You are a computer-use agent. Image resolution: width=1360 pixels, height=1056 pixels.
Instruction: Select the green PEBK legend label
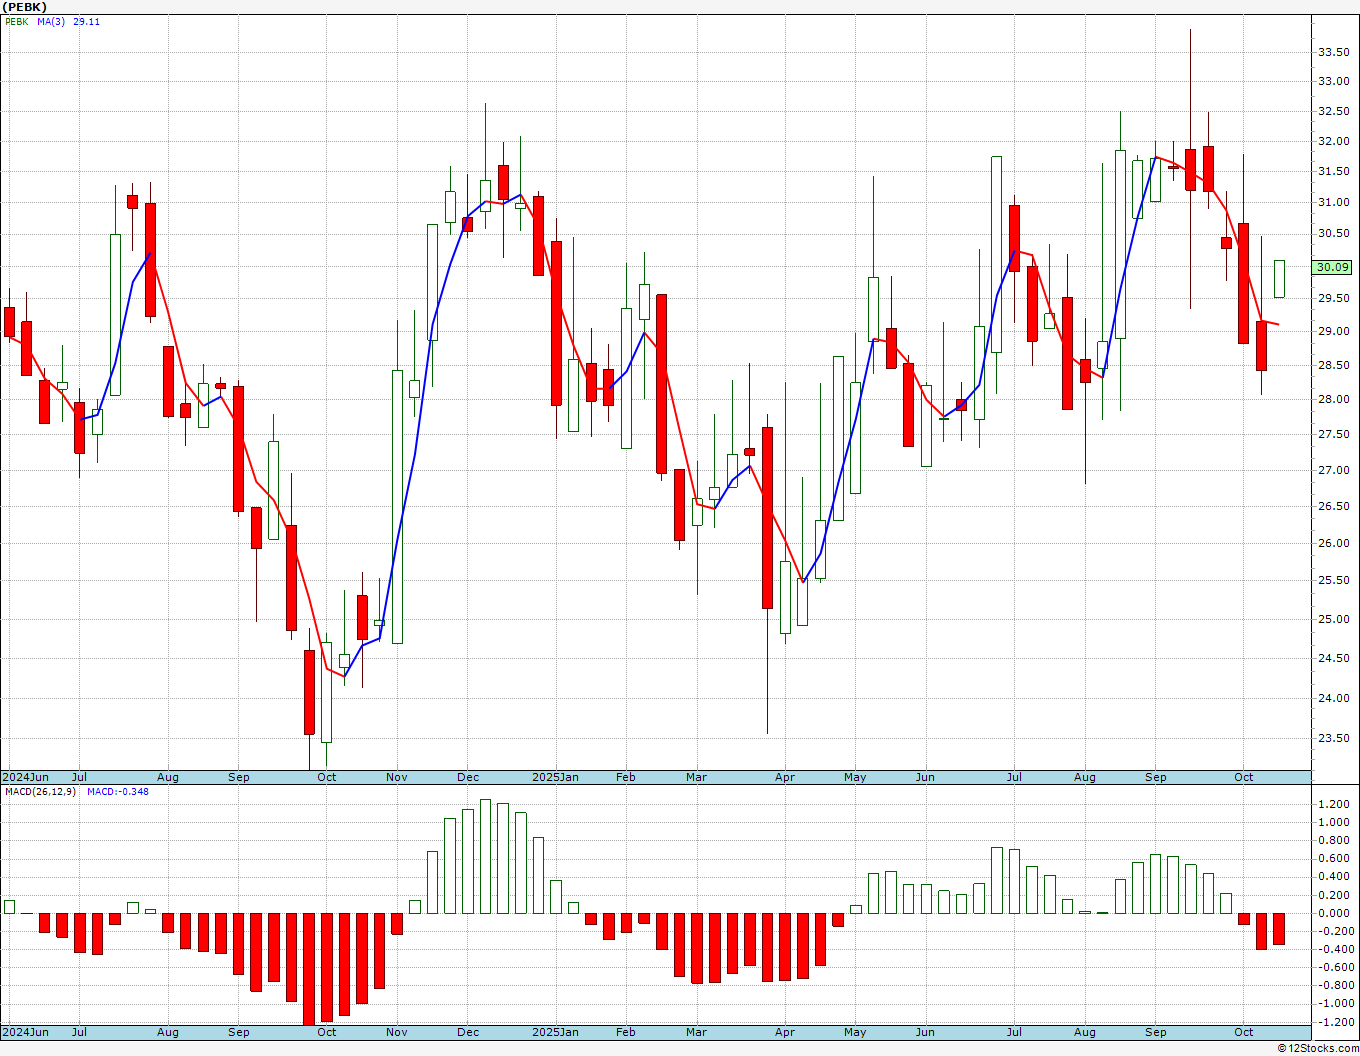tap(17, 22)
